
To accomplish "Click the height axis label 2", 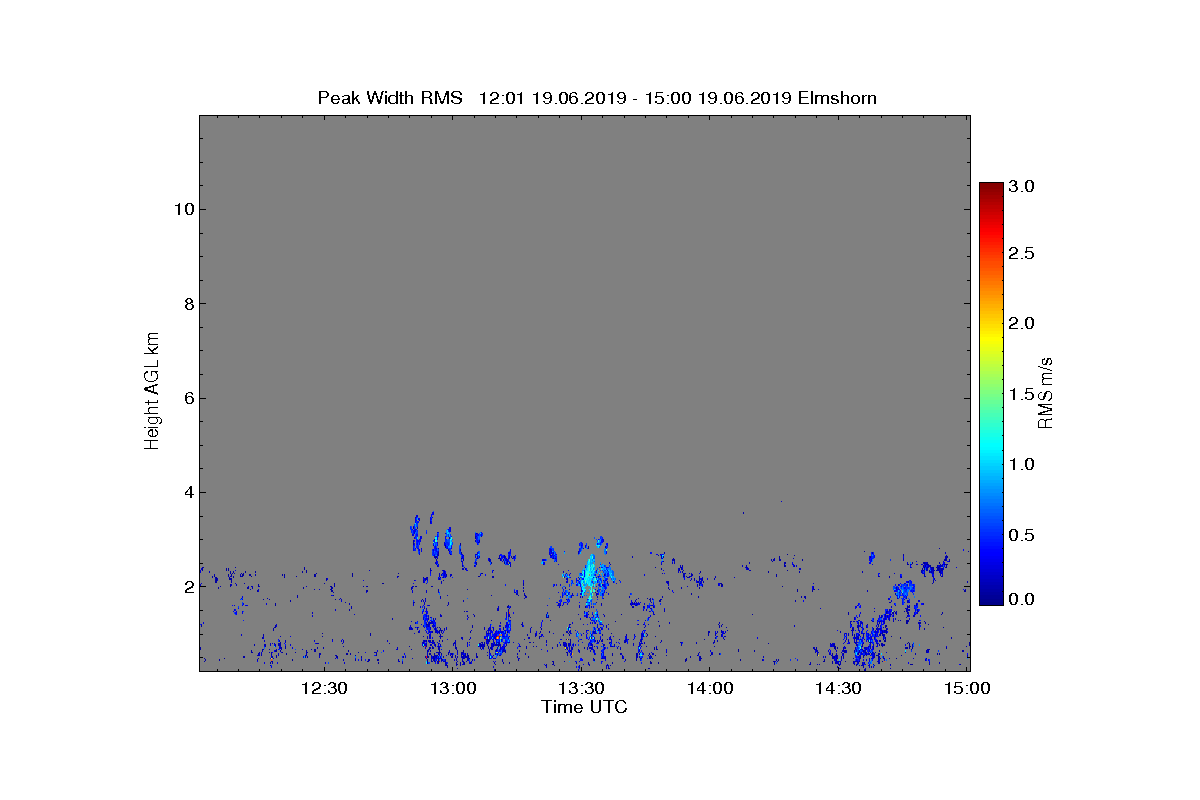I will (187, 587).
